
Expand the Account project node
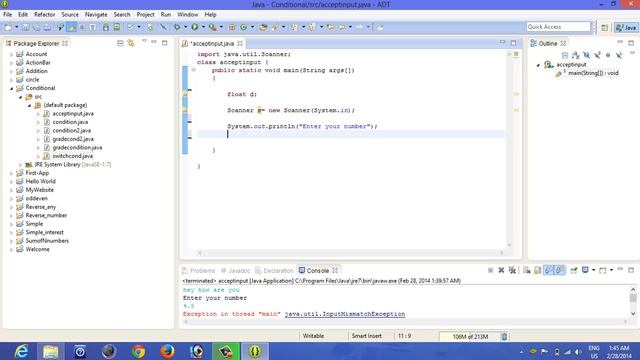[x=11, y=54]
